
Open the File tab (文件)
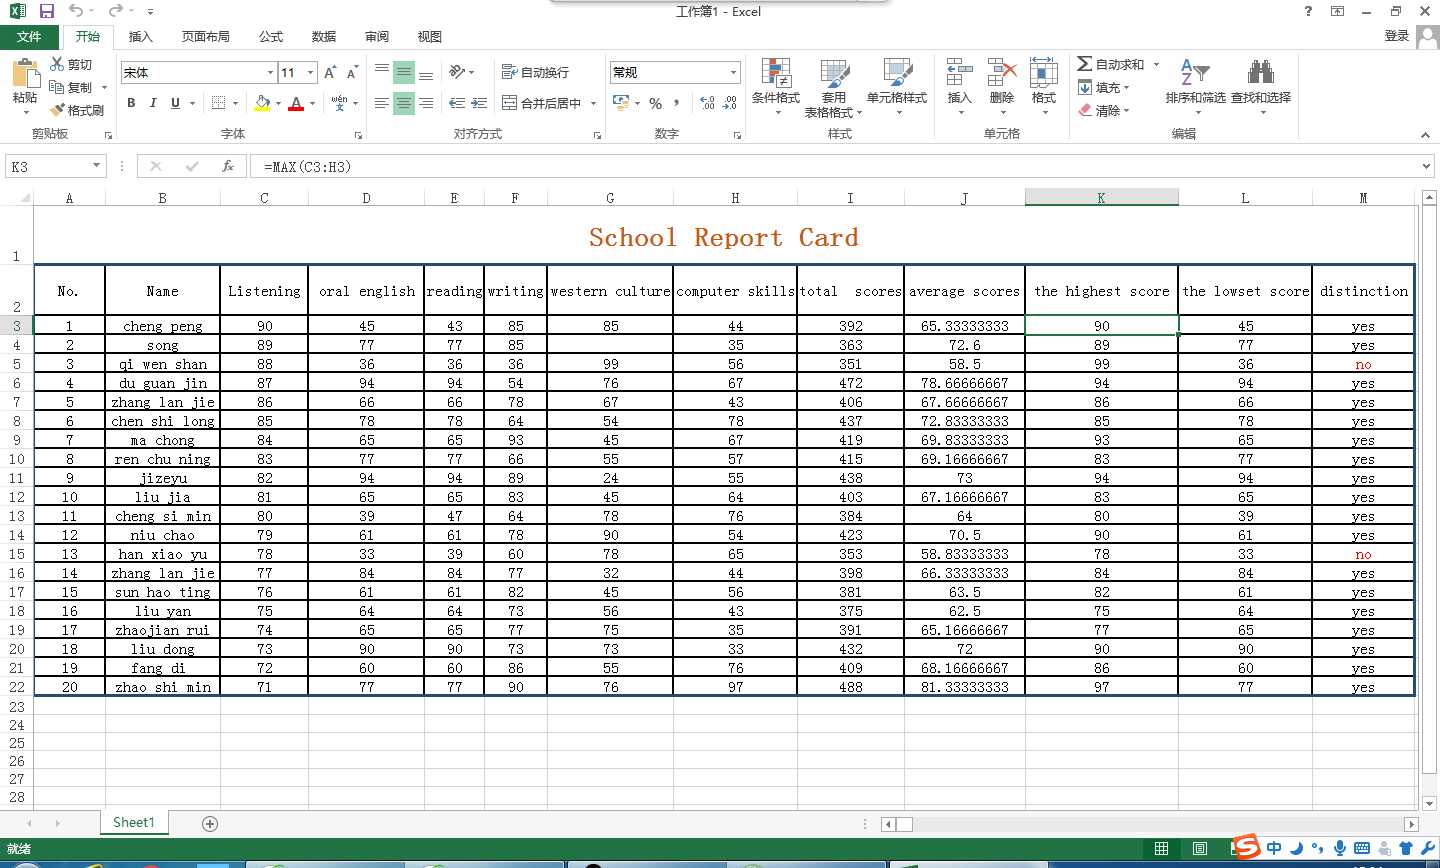point(29,37)
